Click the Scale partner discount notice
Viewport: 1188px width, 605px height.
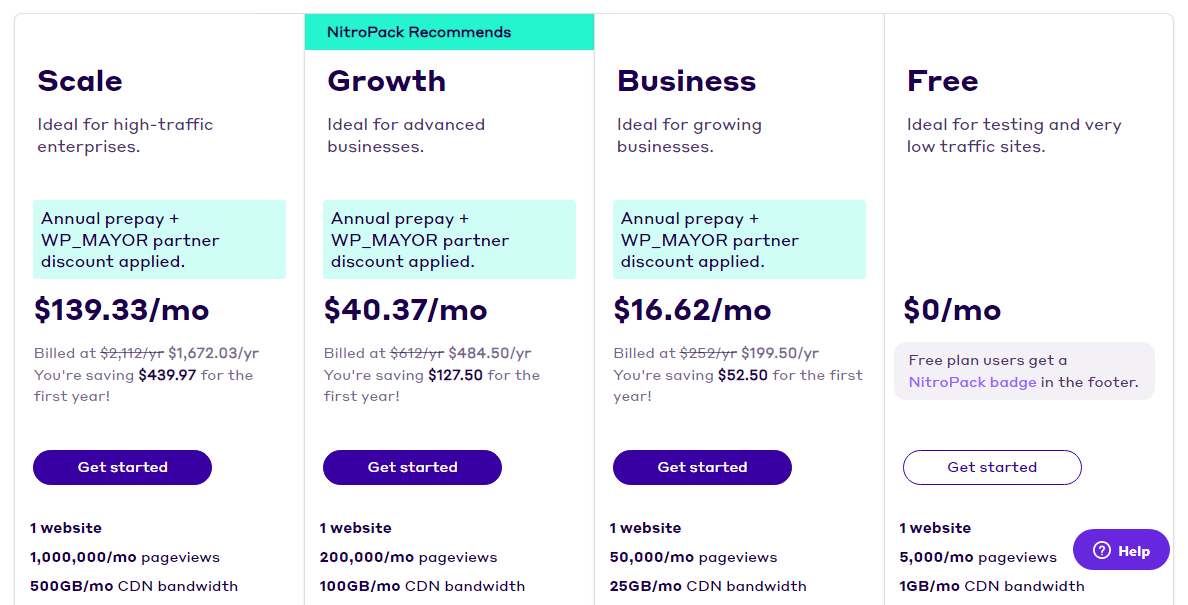pyautogui.click(x=159, y=240)
